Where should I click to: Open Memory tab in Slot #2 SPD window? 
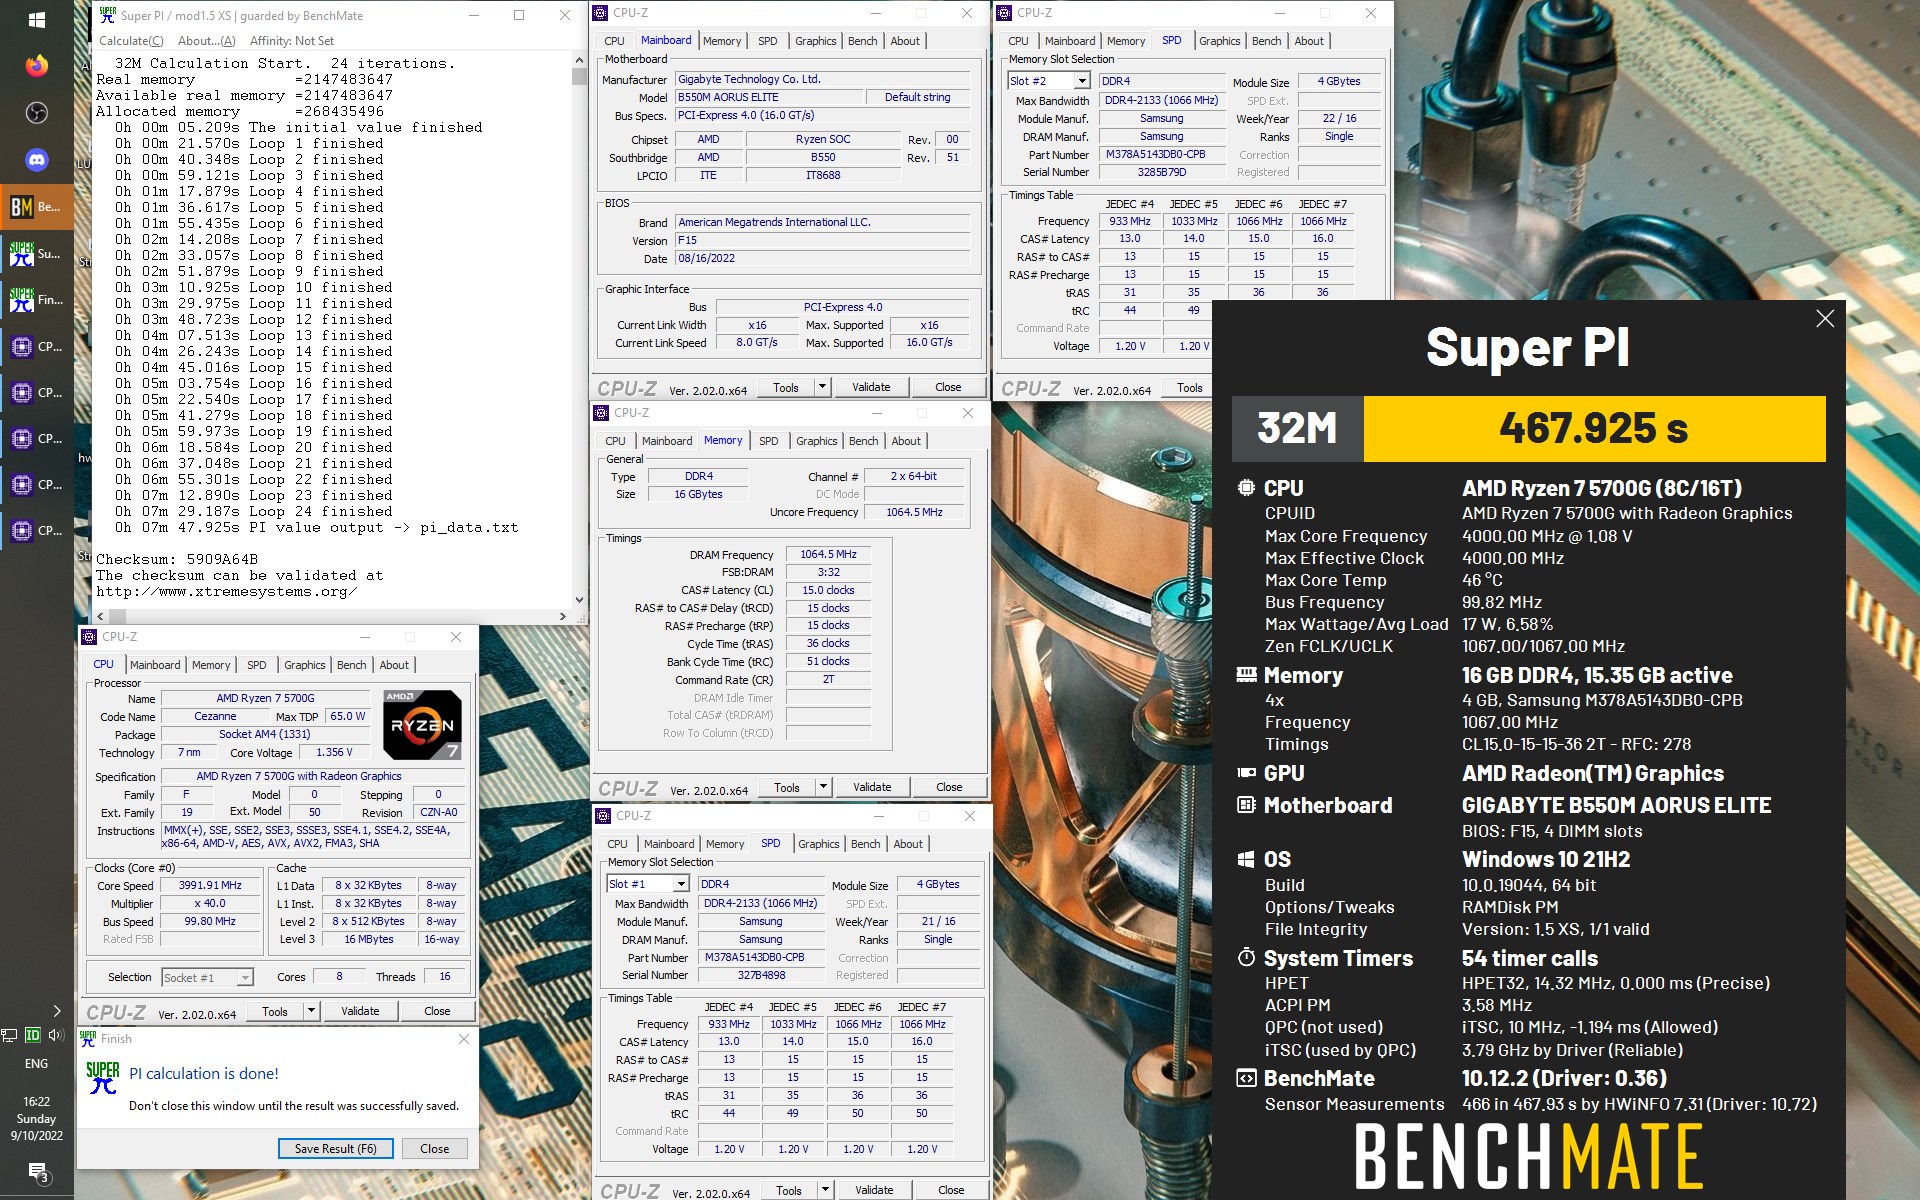[1126, 41]
